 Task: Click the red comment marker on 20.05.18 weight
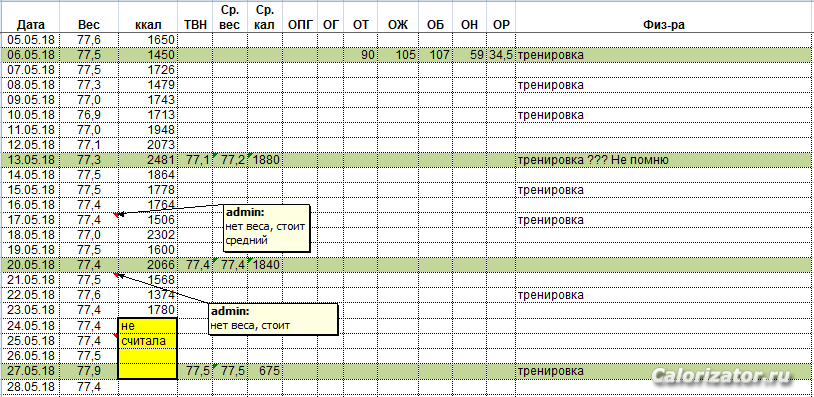[x=116, y=275]
